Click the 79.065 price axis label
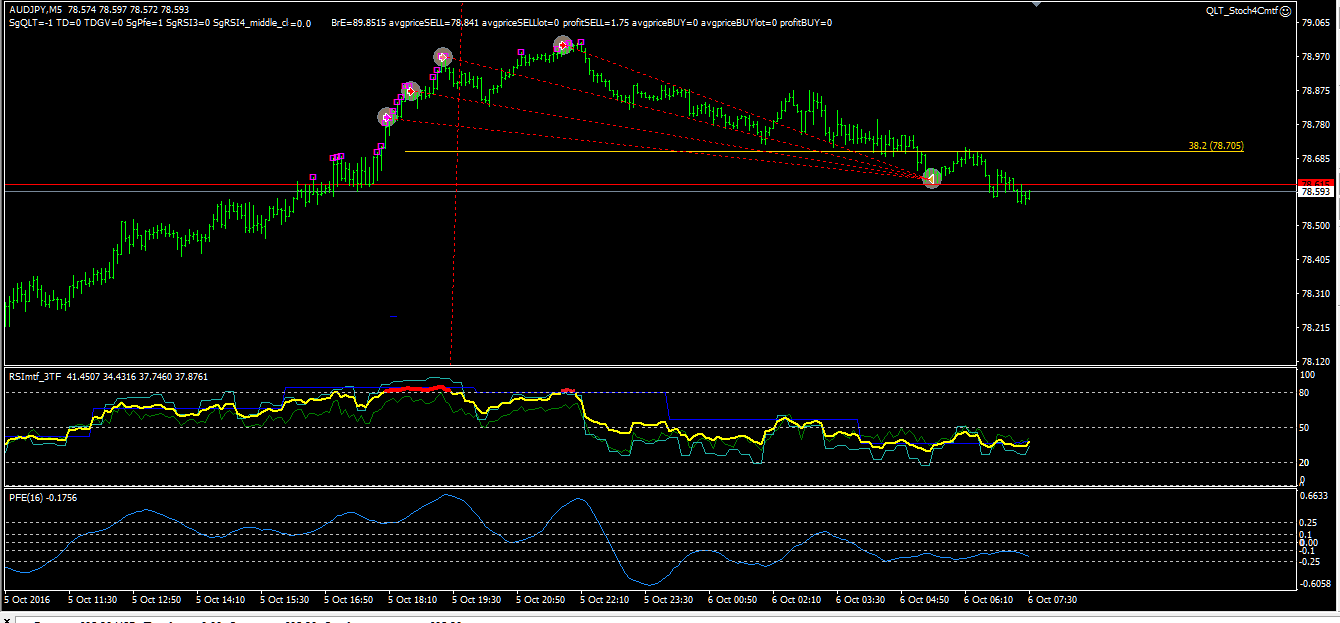Screen dimensions: 1340x623 coord(1315,22)
